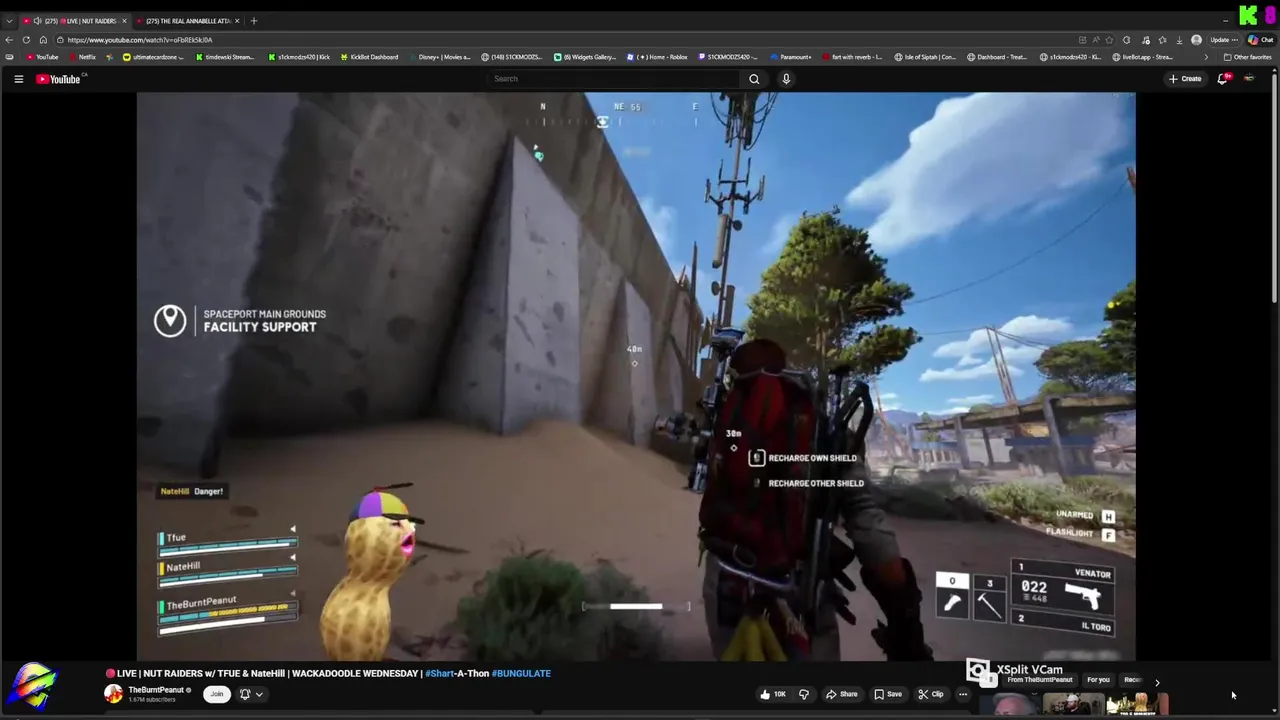Open the tab search chevron dropdown
This screenshot has height=720, width=1280.
(9, 21)
